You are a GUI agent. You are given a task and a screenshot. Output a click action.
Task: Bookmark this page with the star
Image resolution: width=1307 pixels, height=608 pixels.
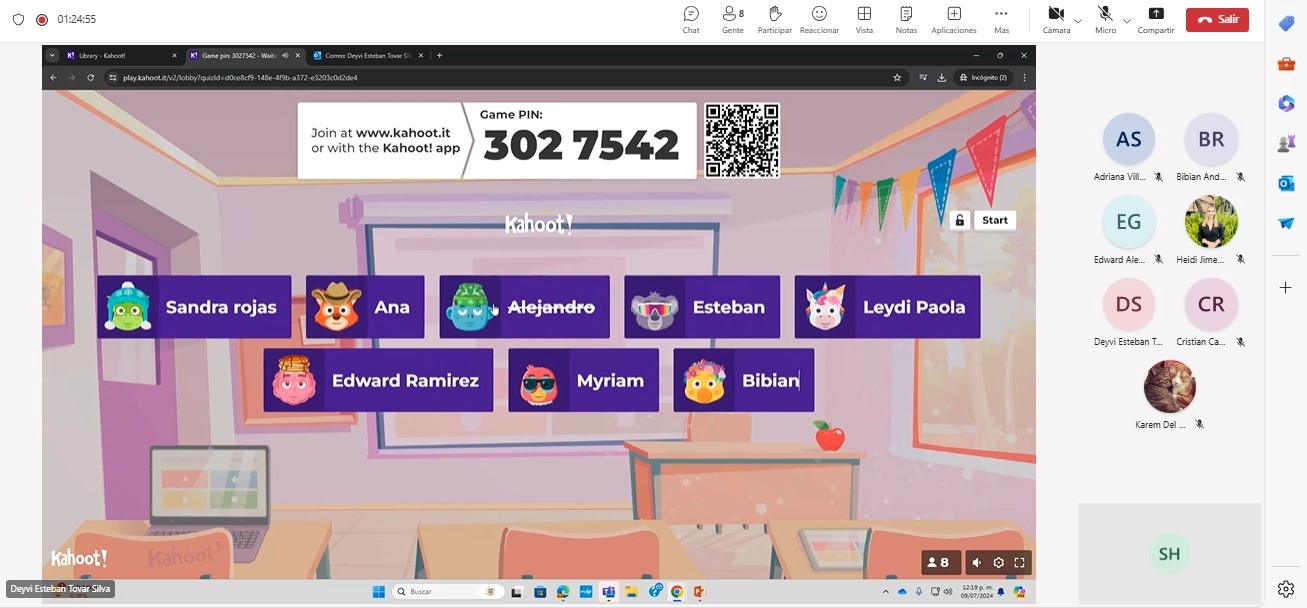coord(897,77)
